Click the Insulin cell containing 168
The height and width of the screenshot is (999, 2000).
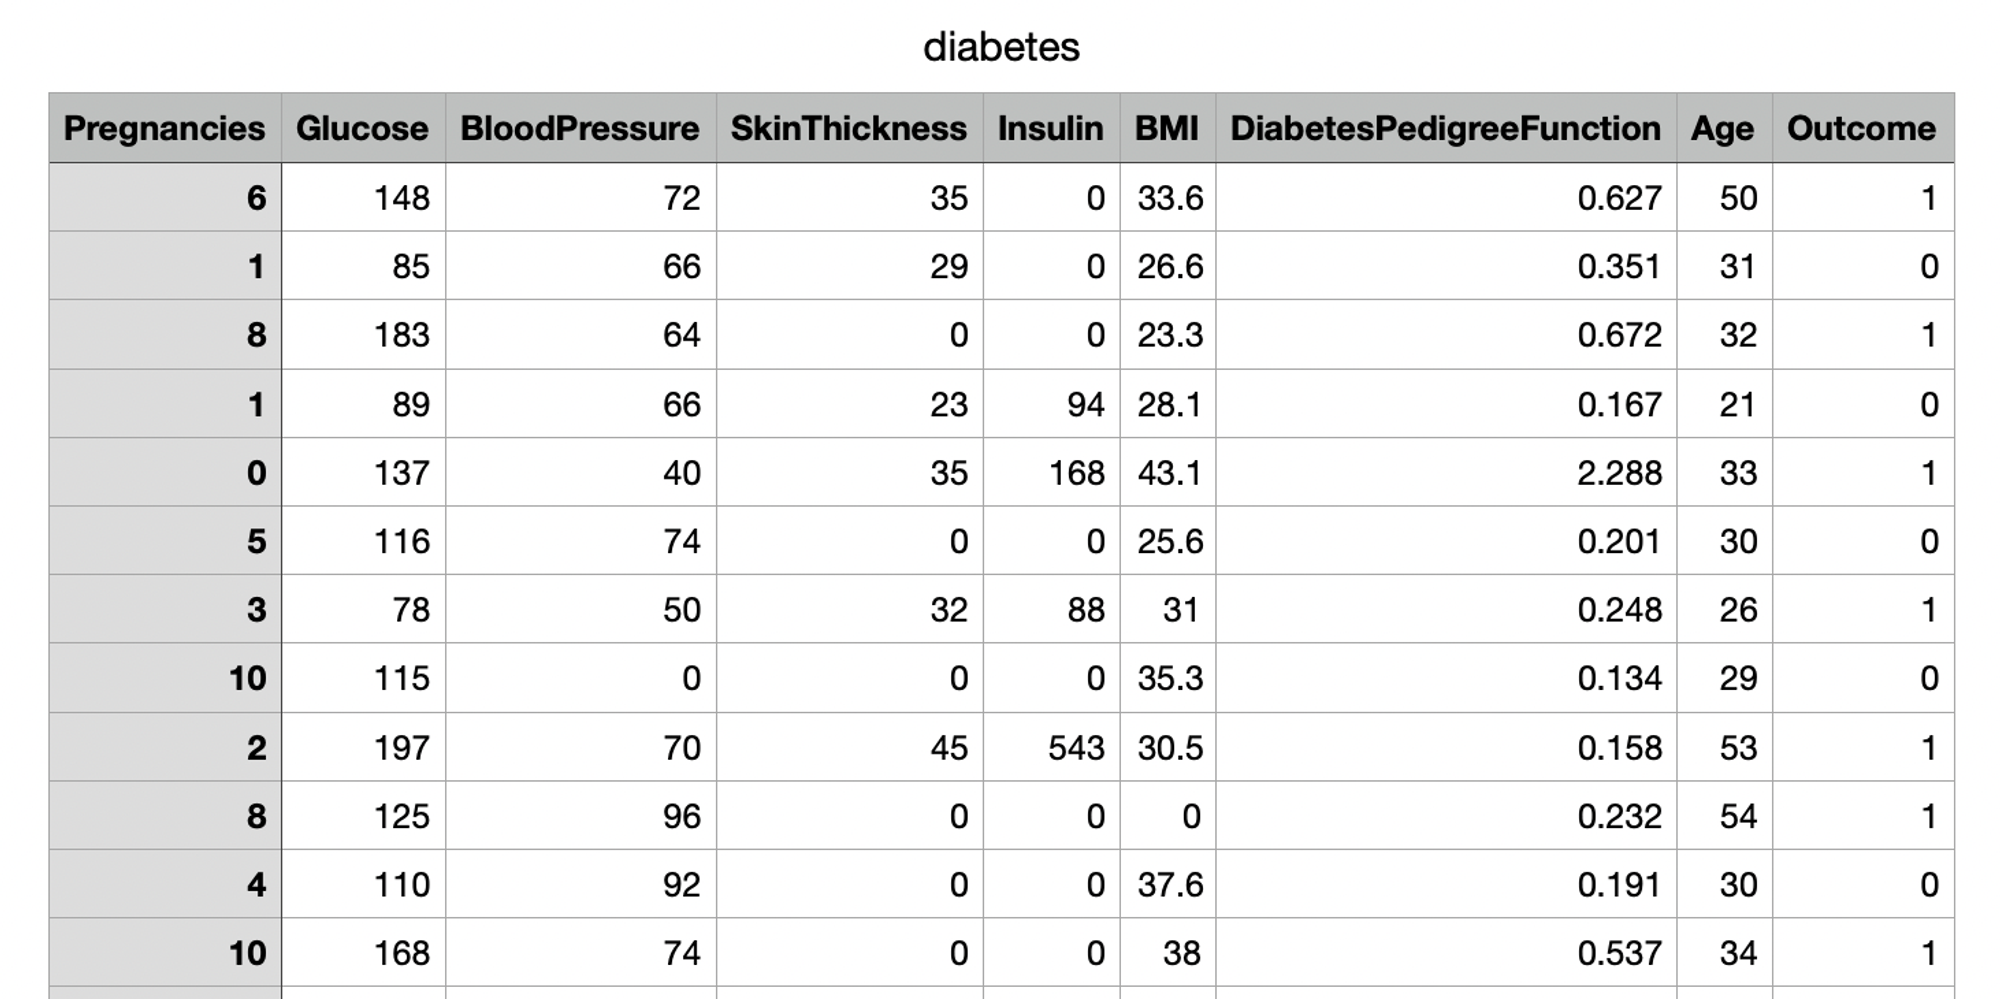pos(1051,472)
